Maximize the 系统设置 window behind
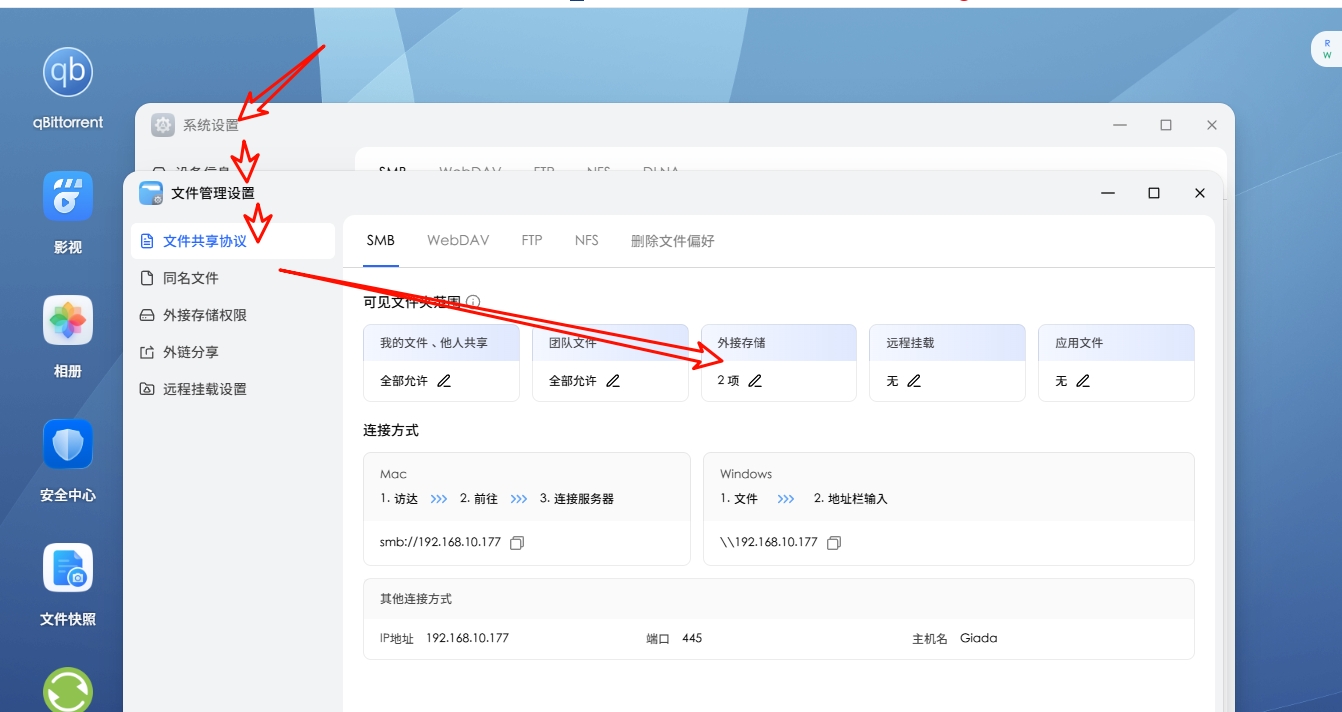This screenshot has width=1342, height=712. (x=1166, y=125)
